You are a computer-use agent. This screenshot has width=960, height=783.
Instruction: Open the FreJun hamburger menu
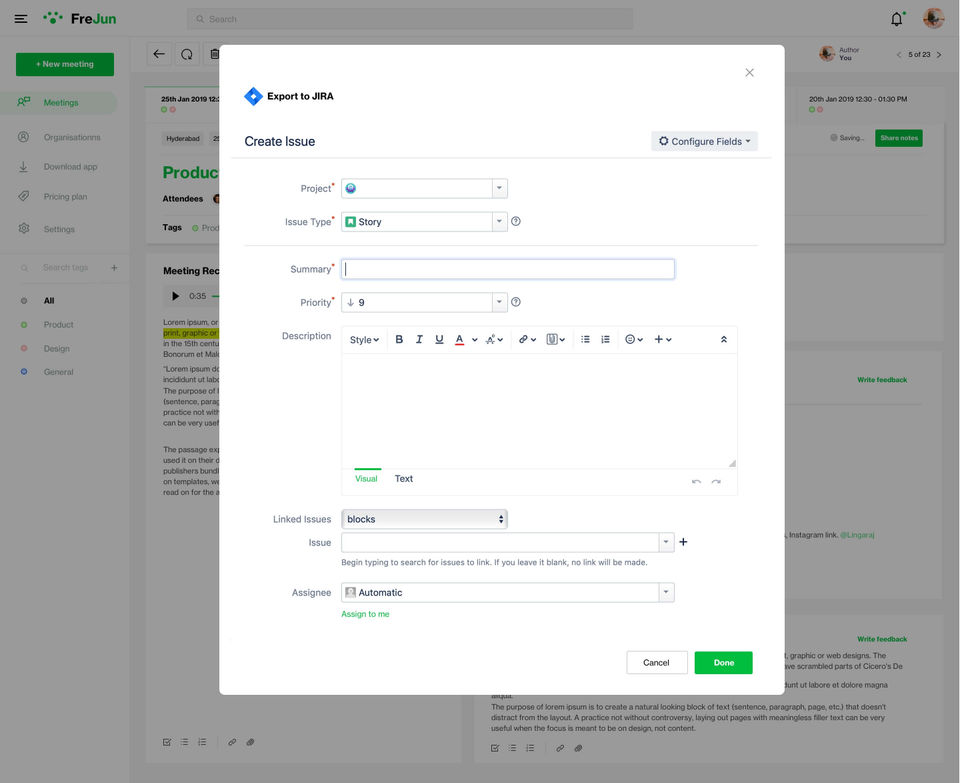pyautogui.click(x=21, y=19)
